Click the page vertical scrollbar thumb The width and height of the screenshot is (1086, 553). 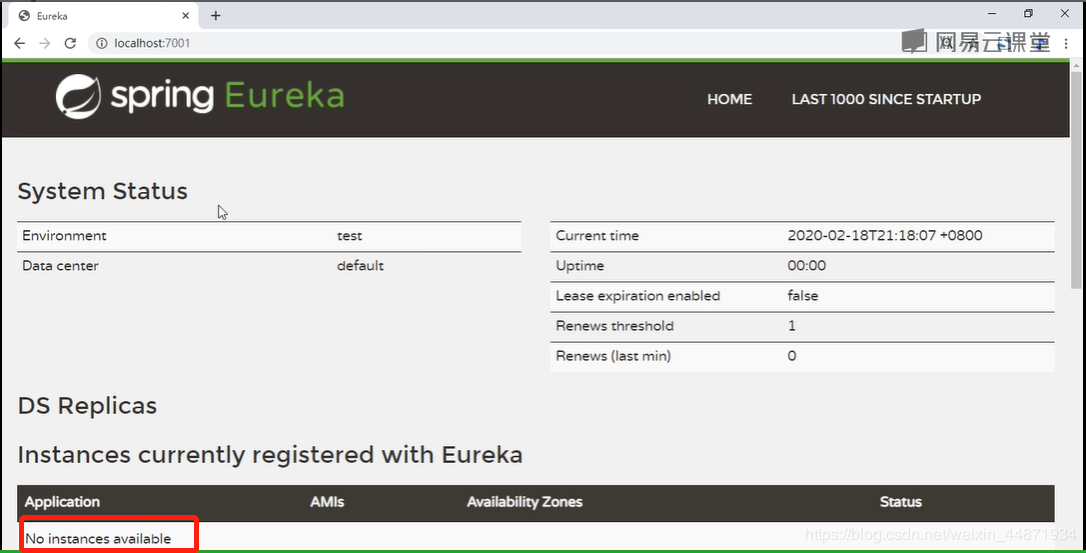point(1076,180)
